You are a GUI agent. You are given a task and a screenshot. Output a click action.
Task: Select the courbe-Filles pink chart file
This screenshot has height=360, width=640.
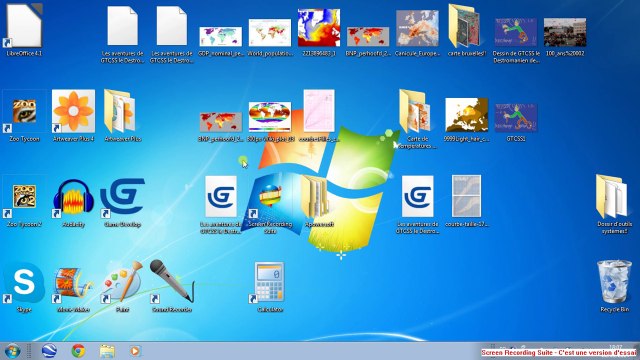[319, 111]
